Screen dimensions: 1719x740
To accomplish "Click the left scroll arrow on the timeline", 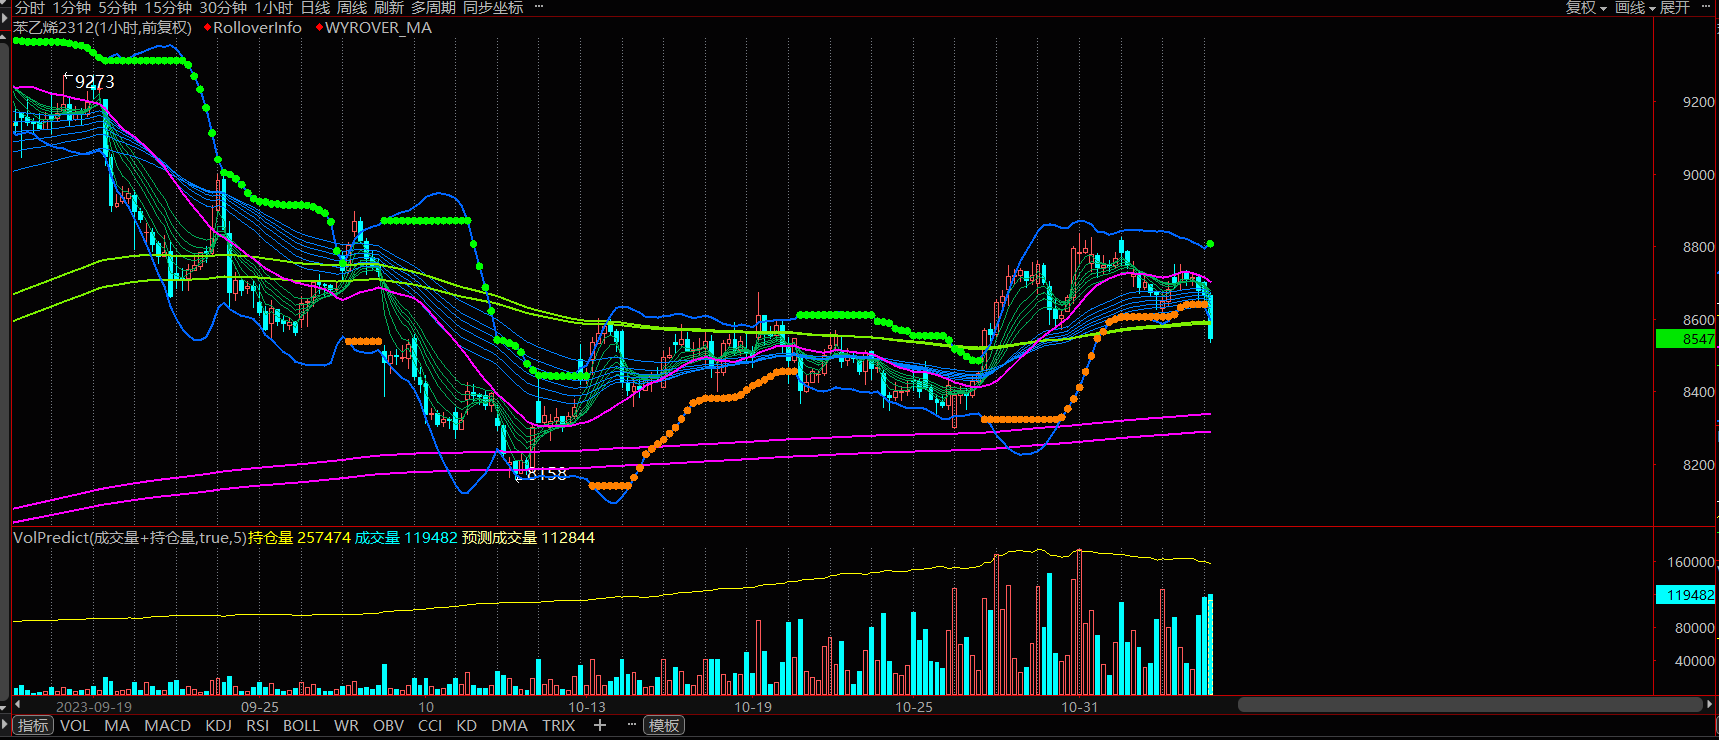I will coord(17,705).
